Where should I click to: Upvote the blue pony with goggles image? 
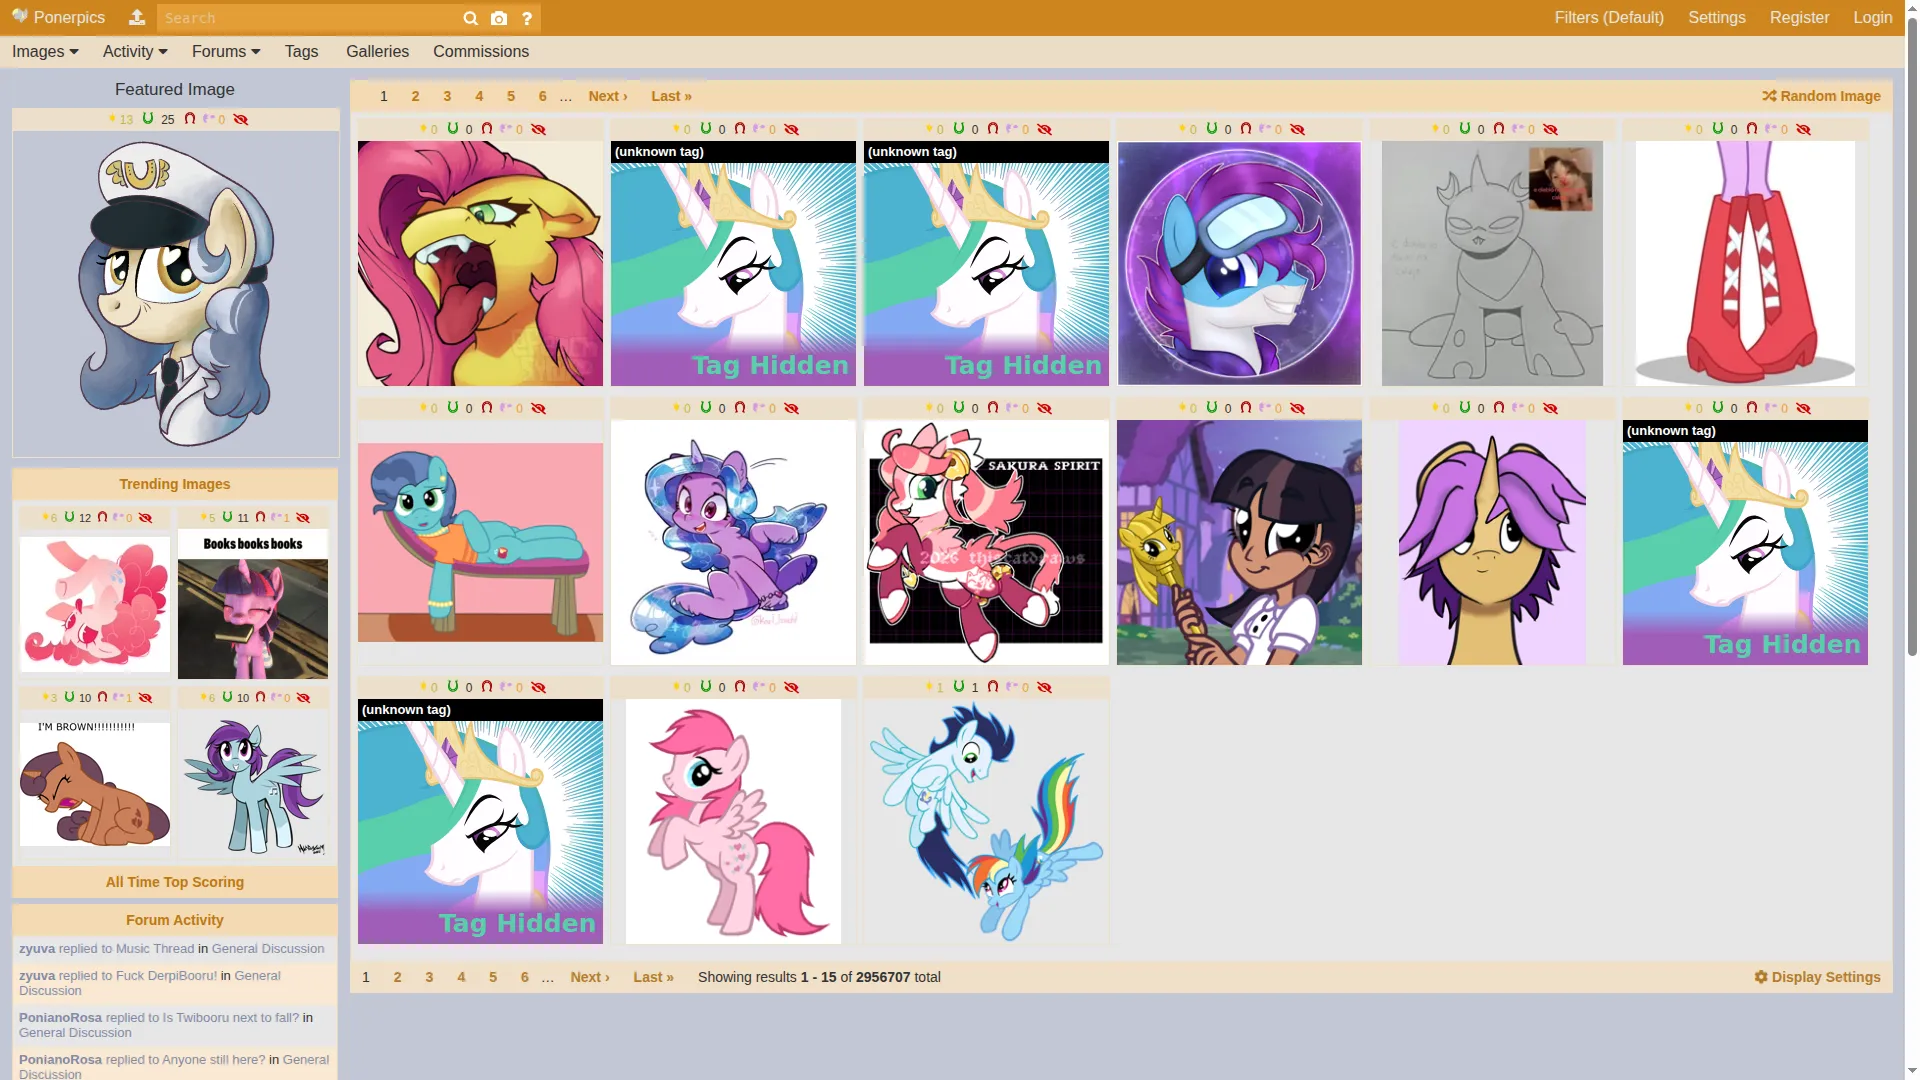pyautogui.click(x=1212, y=129)
